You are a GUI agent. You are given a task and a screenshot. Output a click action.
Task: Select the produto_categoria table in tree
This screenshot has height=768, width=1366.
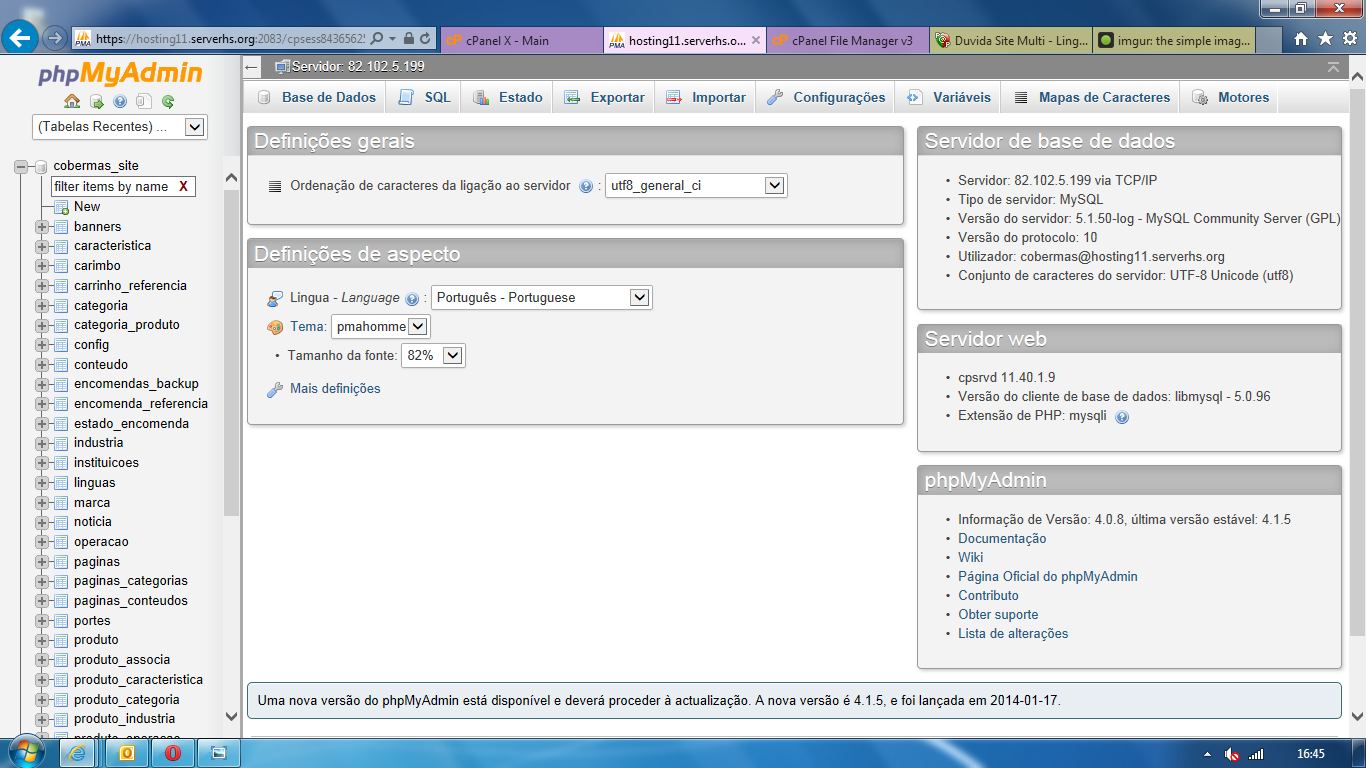pyautogui.click(x=126, y=700)
